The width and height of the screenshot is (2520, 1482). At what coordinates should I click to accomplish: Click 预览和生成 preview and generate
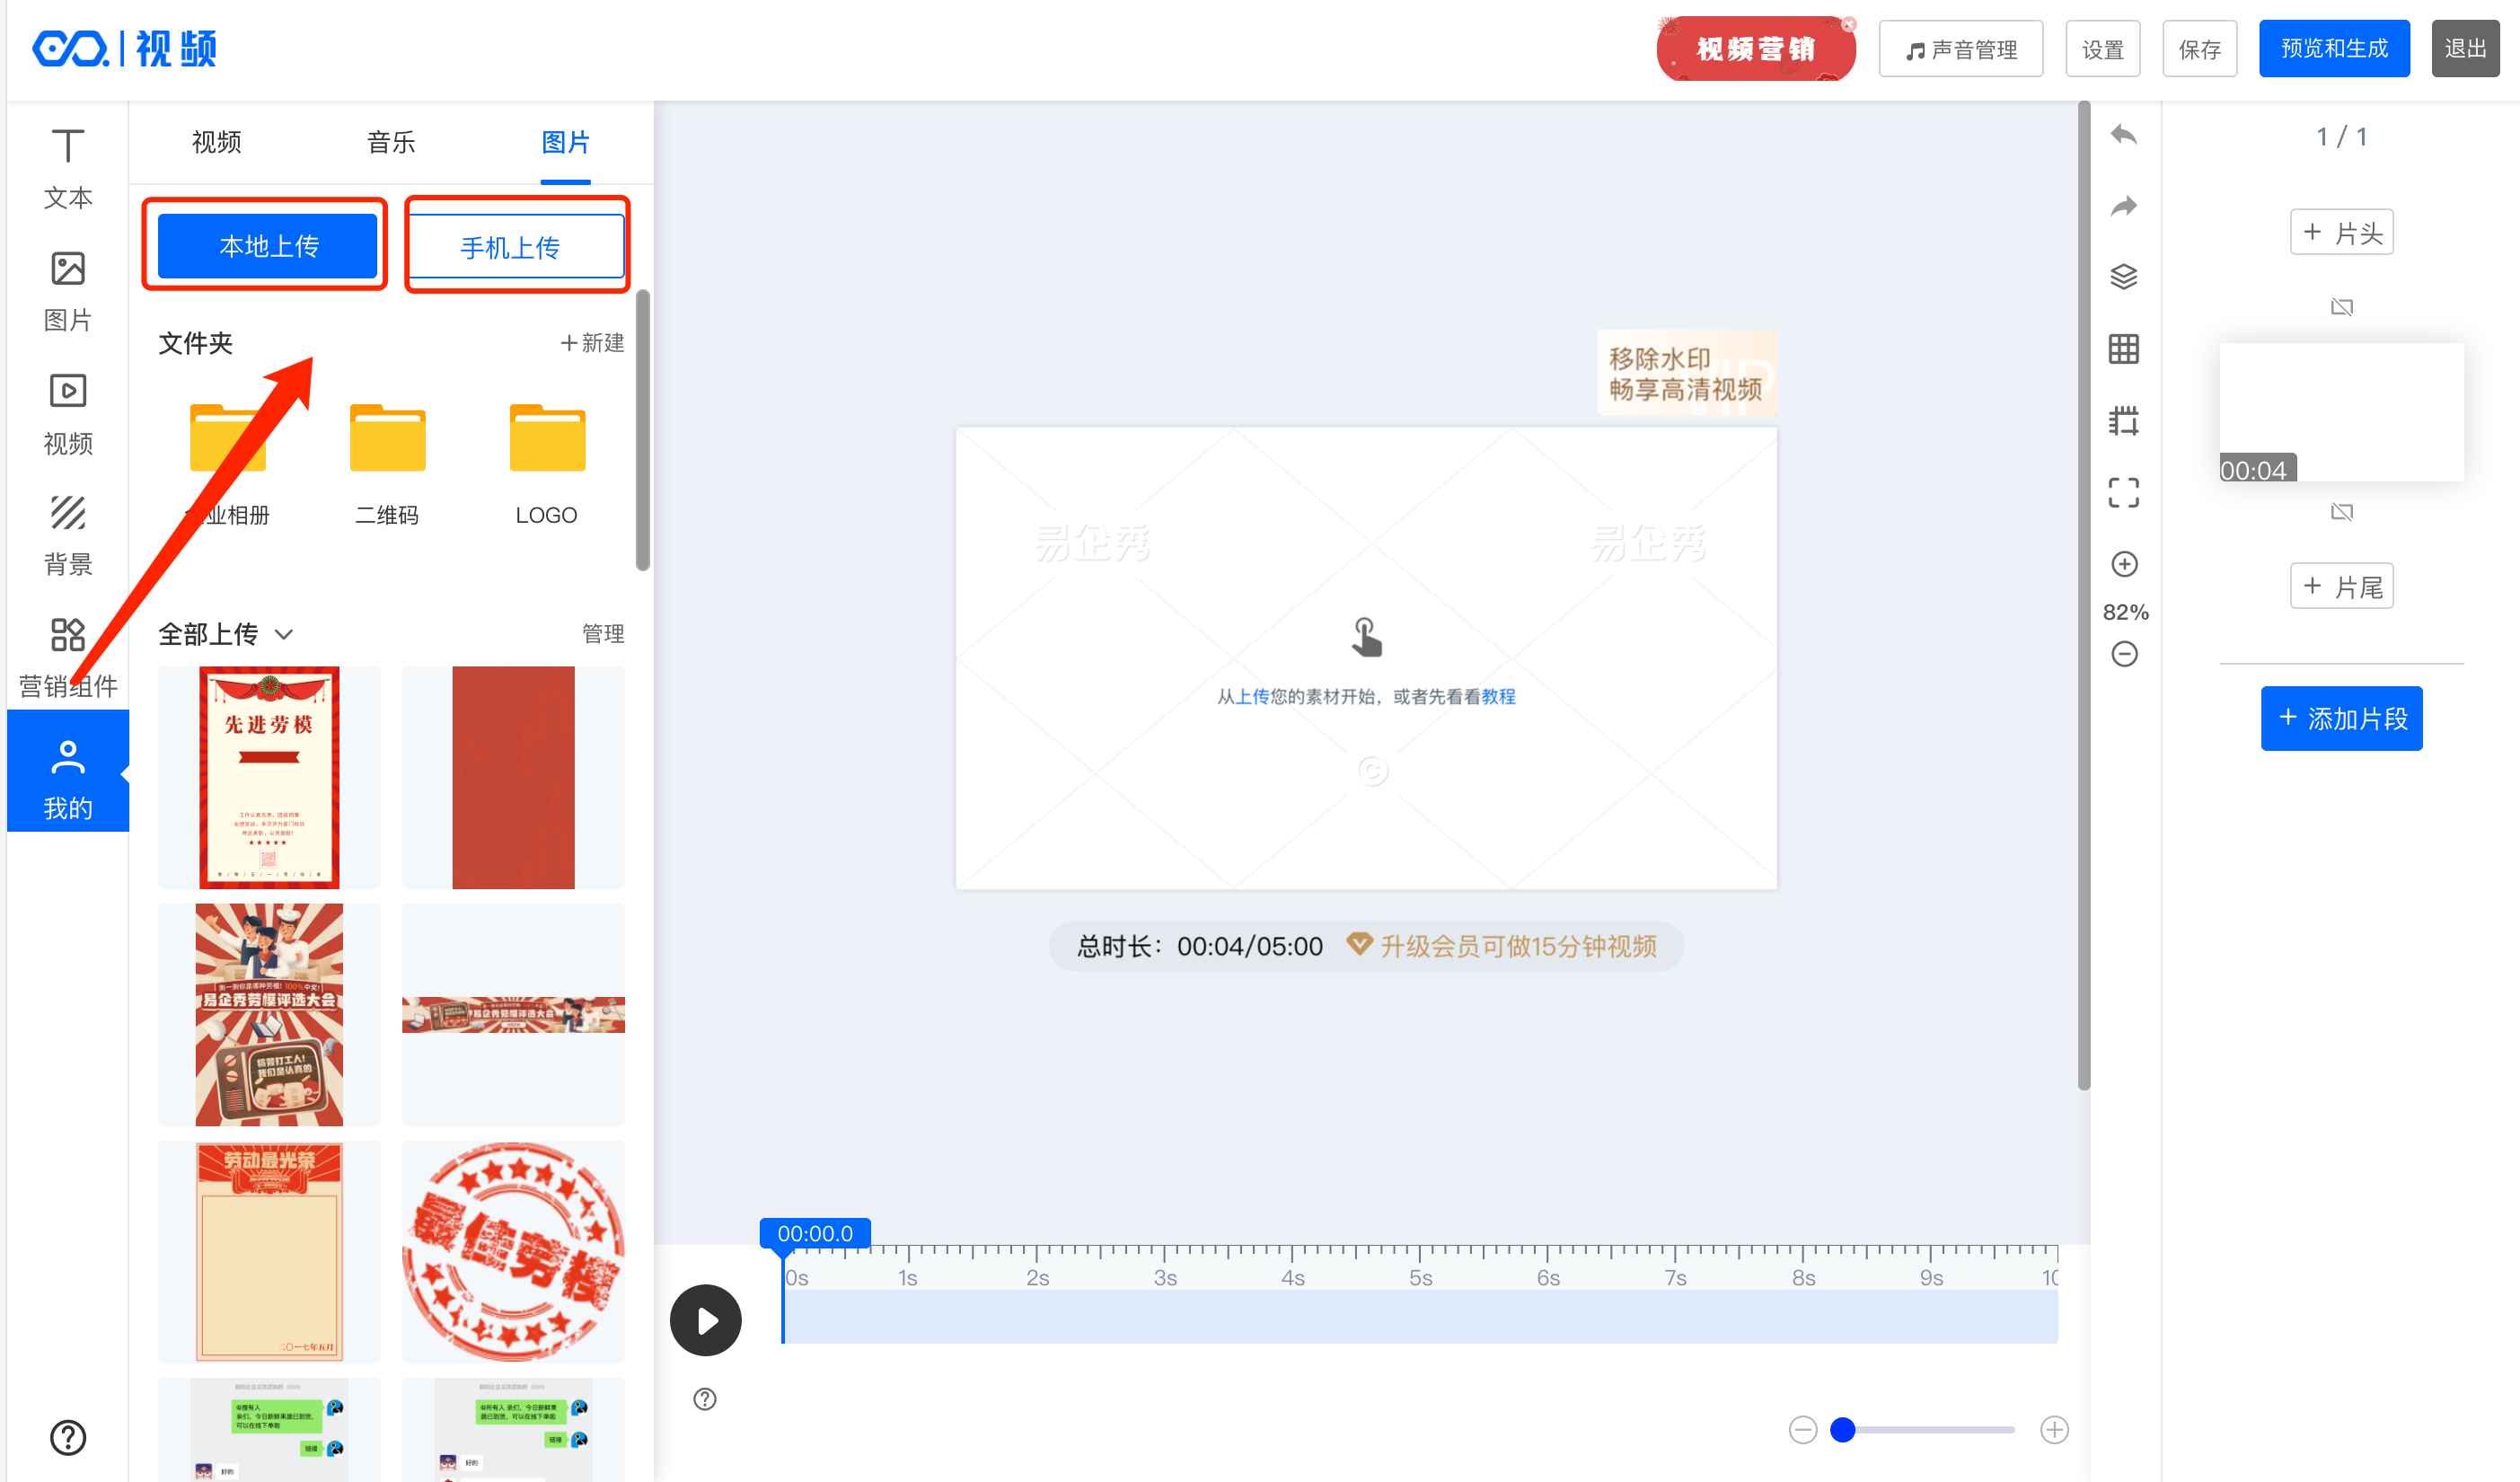click(2334, 48)
